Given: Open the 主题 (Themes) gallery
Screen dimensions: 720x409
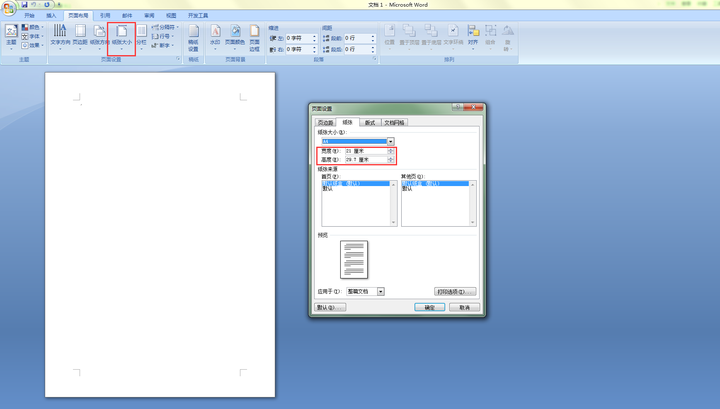Looking at the screenshot, I should click(x=11, y=36).
